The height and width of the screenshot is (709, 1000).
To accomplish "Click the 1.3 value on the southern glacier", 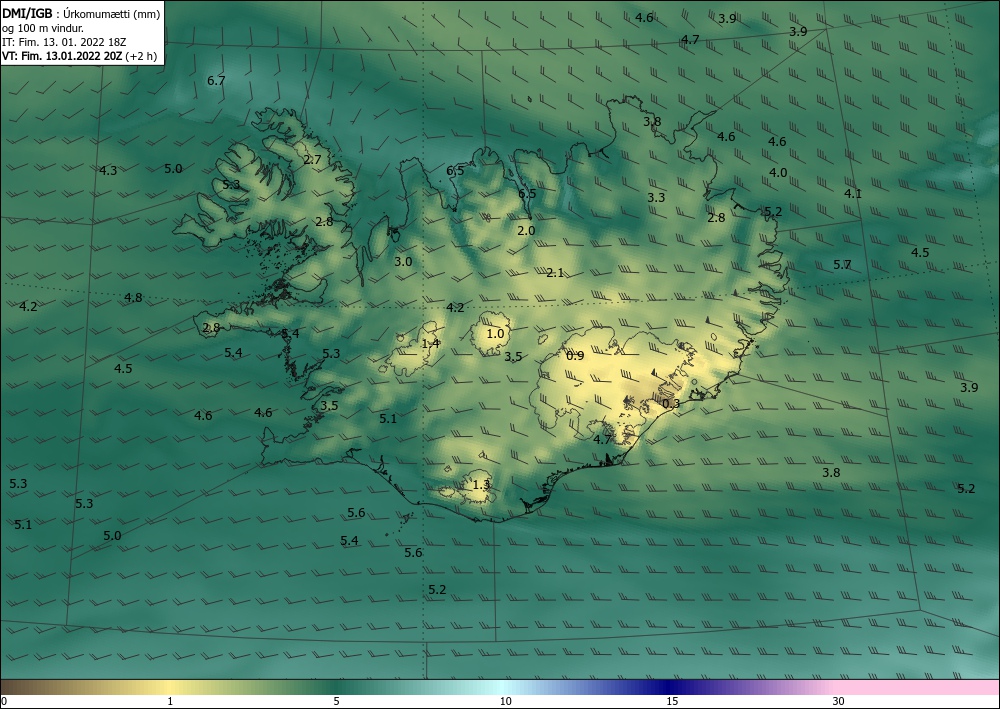I will click(481, 485).
